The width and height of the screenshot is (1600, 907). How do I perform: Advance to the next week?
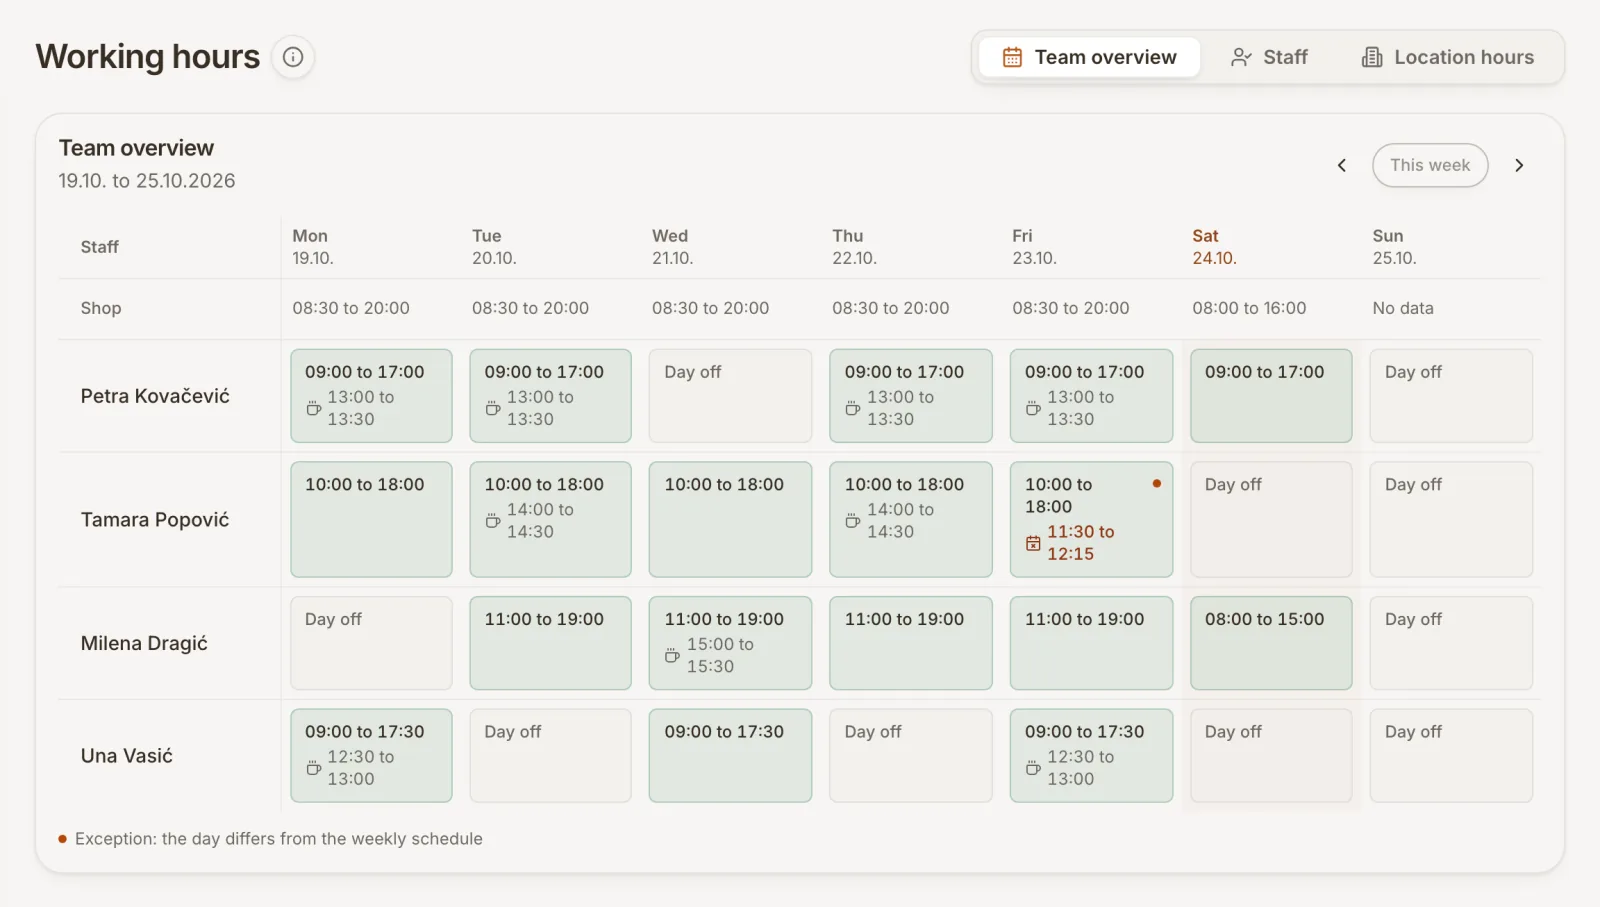click(x=1519, y=165)
